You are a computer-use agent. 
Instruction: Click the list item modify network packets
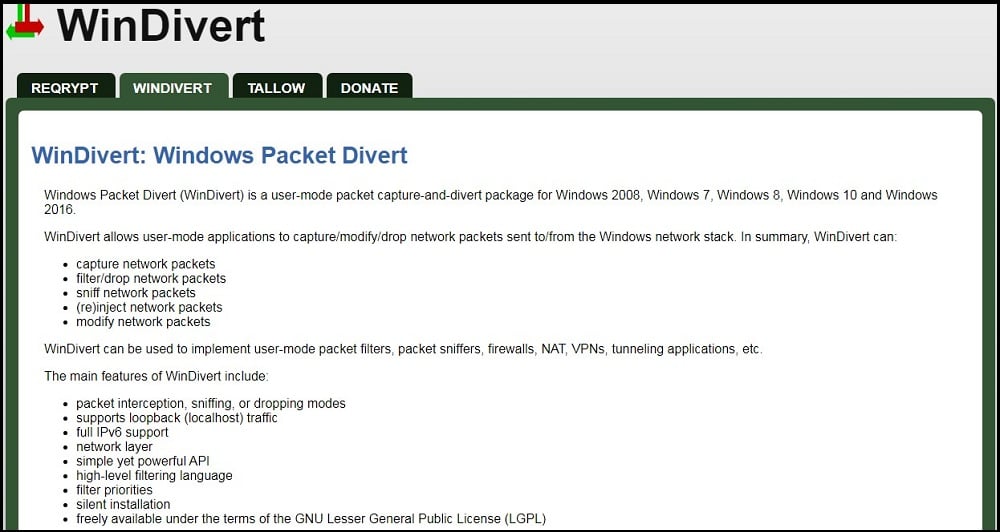(x=143, y=322)
